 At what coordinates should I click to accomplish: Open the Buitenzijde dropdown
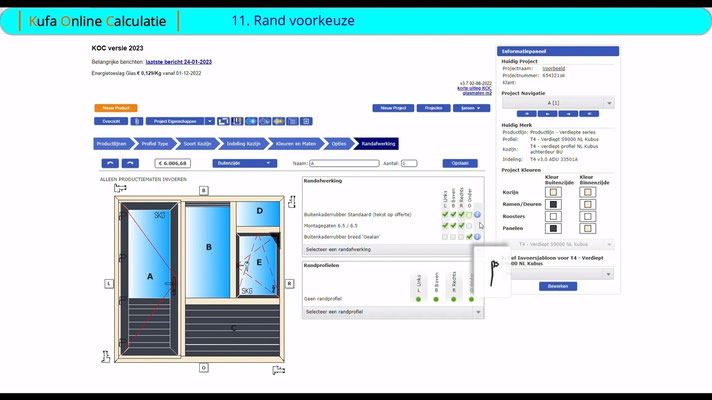(245, 163)
